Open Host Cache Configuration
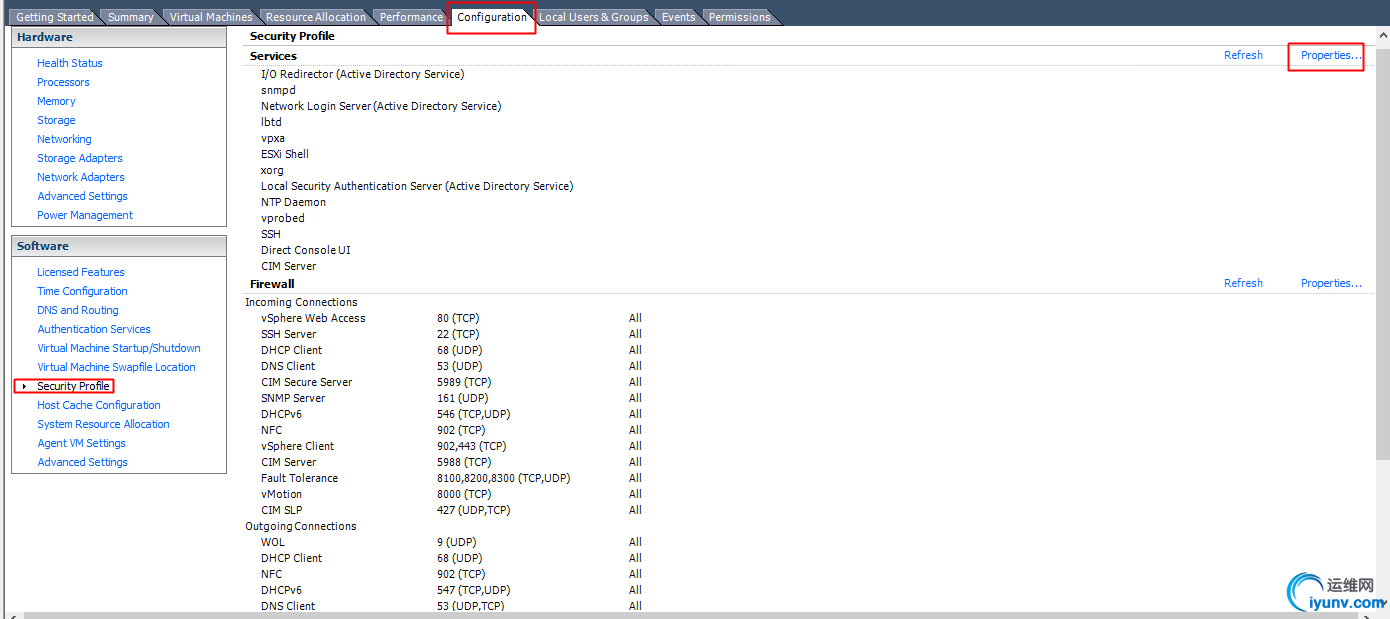This screenshot has height=619, width=1390. (x=99, y=405)
